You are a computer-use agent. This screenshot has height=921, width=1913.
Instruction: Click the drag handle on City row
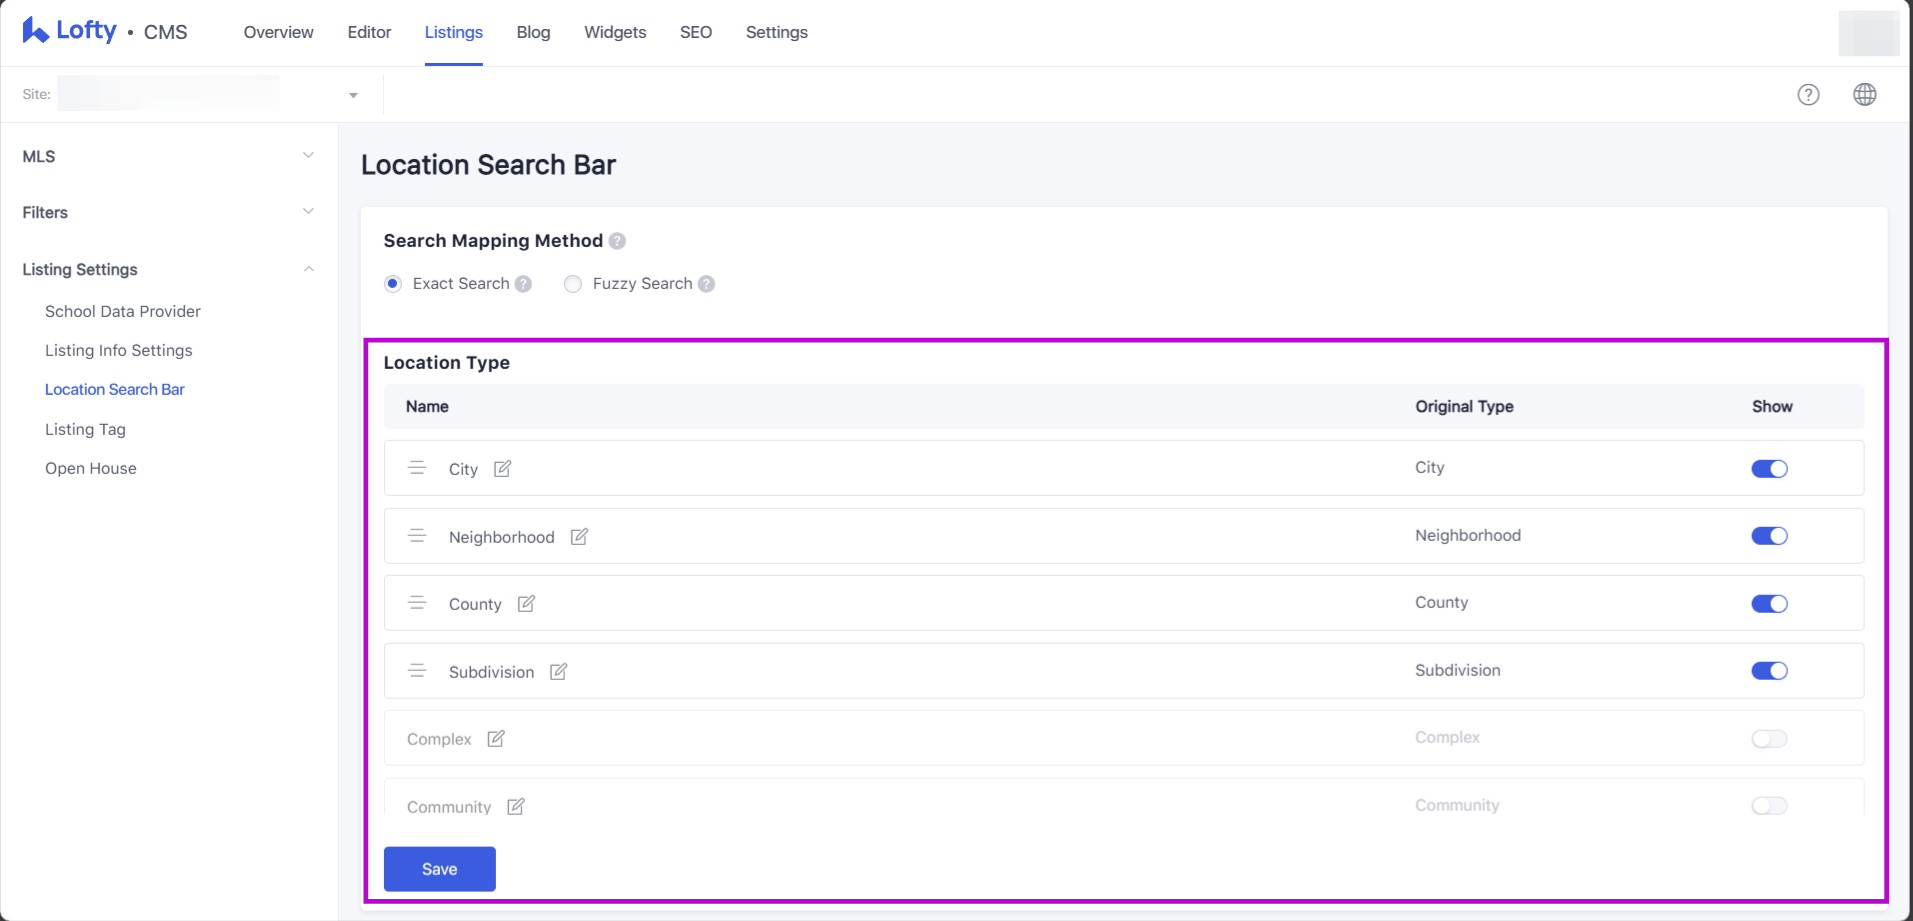(417, 468)
